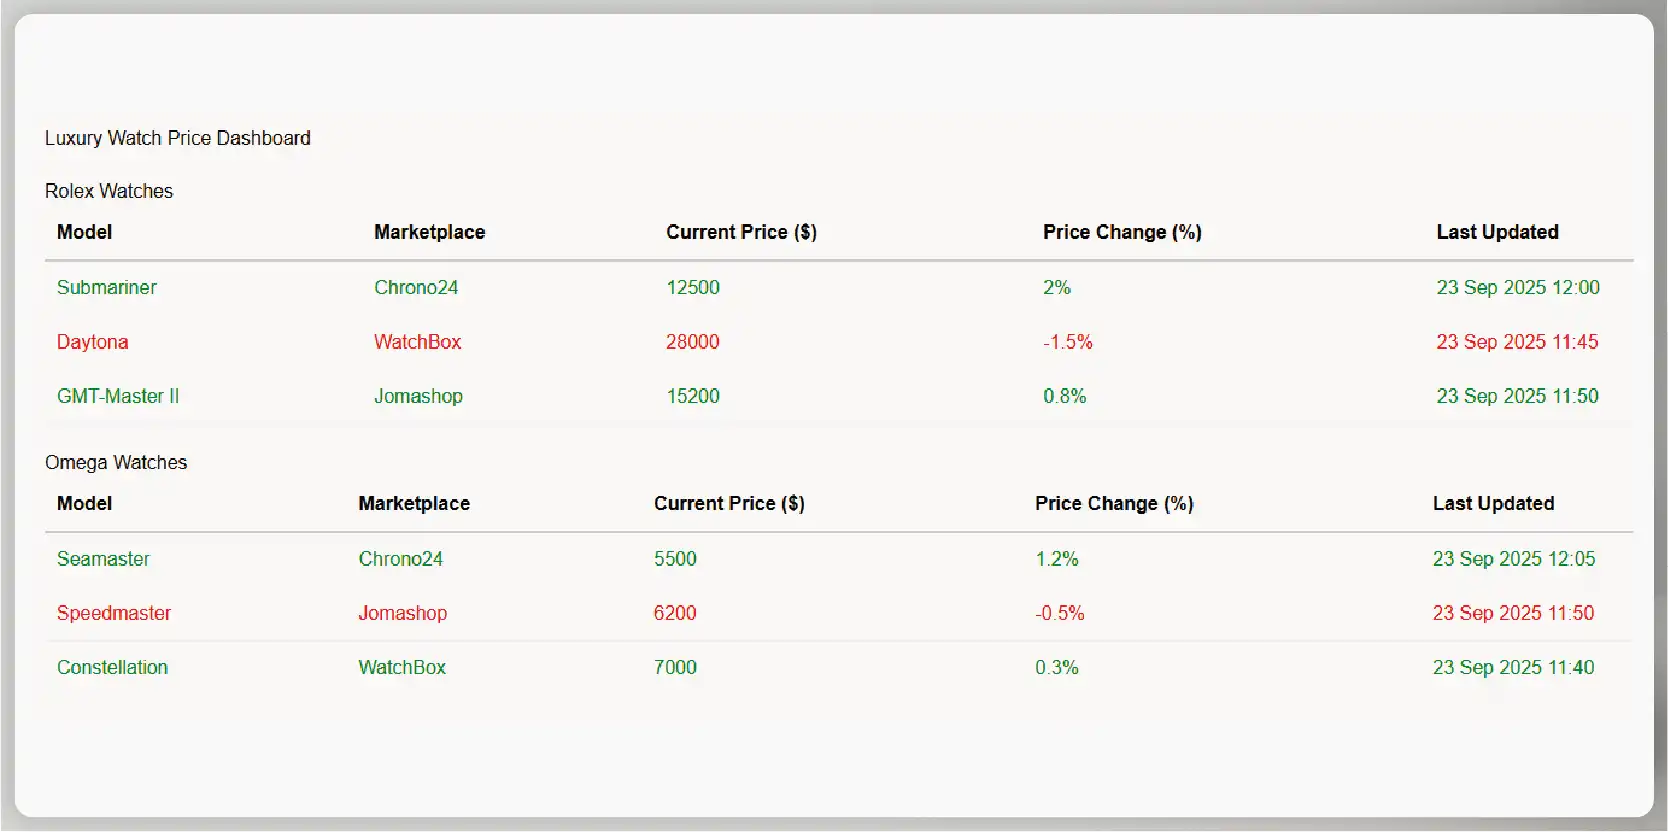Select the Omega Watches section heading
1668x832 pixels.
click(x=116, y=462)
